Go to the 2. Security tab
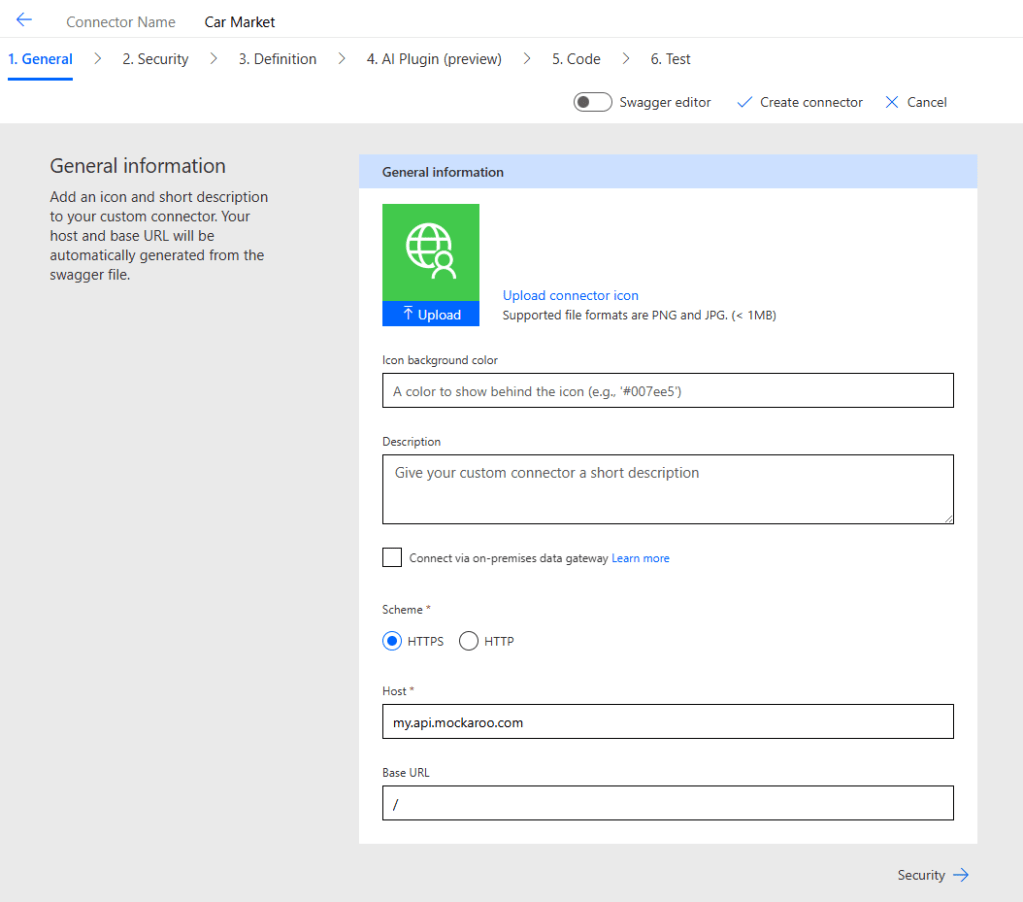The width and height of the screenshot is (1023, 902). (155, 59)
